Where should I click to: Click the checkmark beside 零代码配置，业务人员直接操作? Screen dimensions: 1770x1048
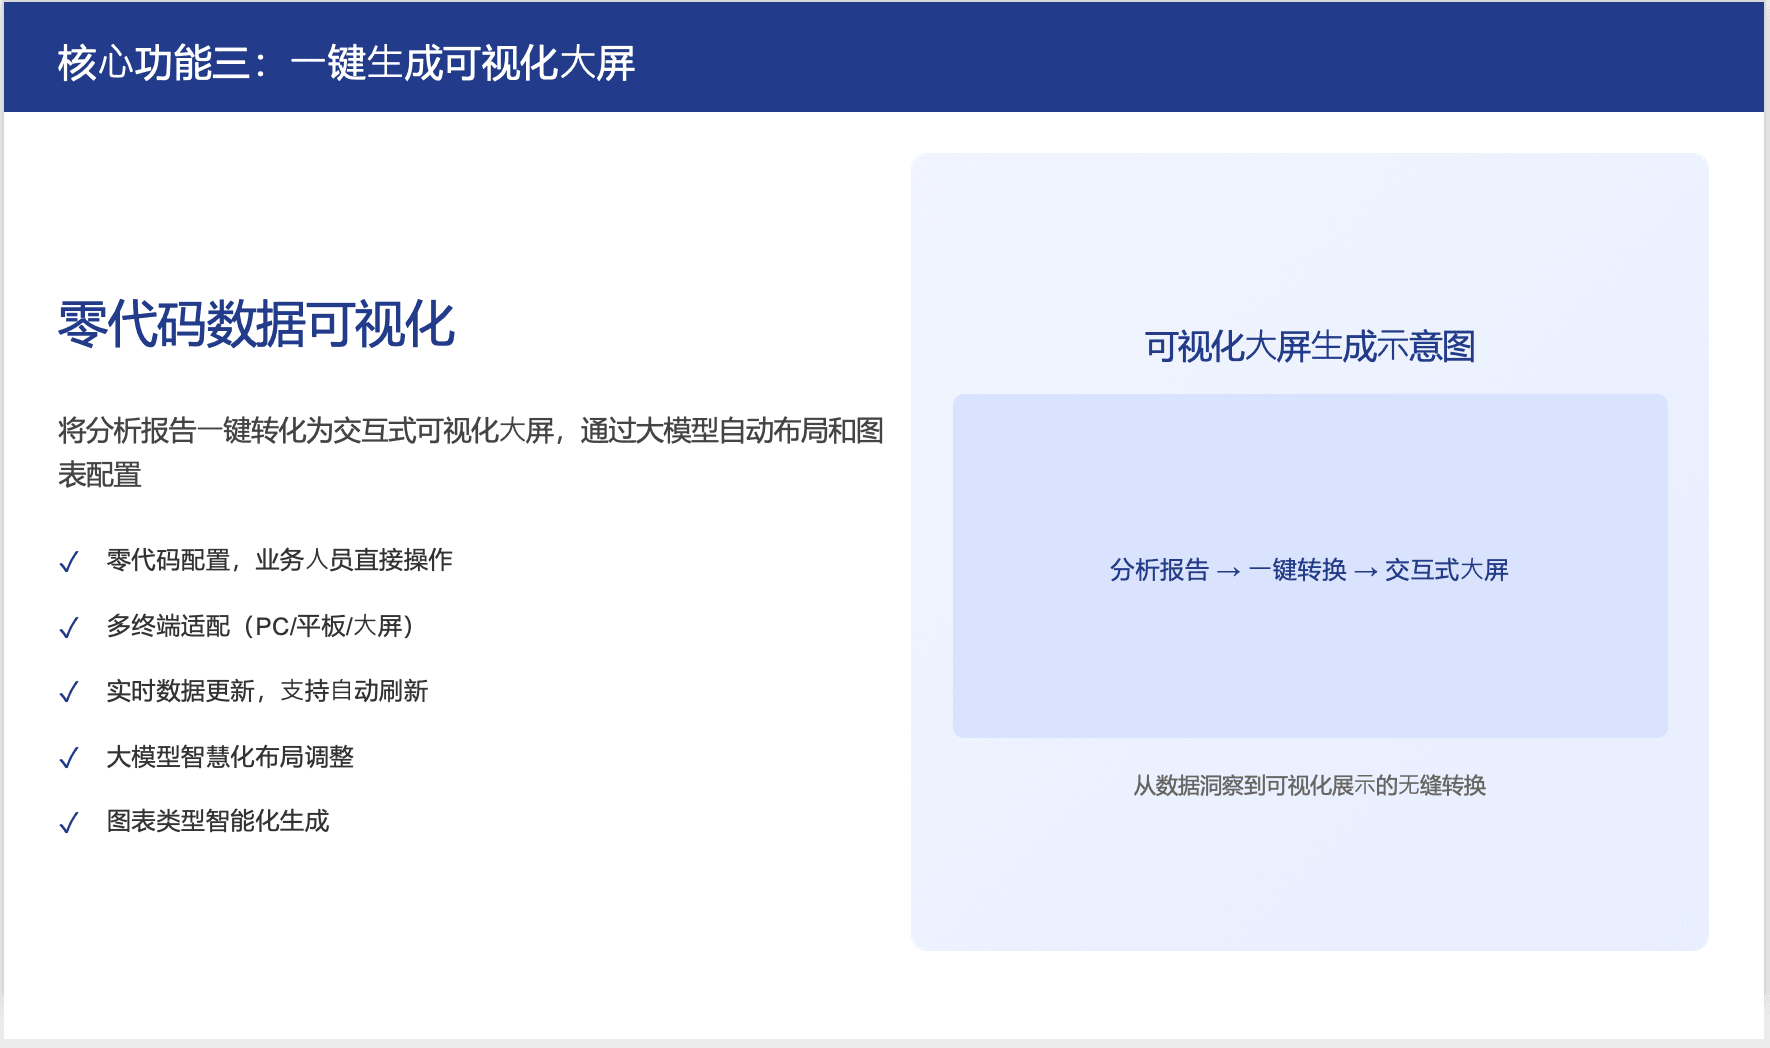tap(69, 562)
